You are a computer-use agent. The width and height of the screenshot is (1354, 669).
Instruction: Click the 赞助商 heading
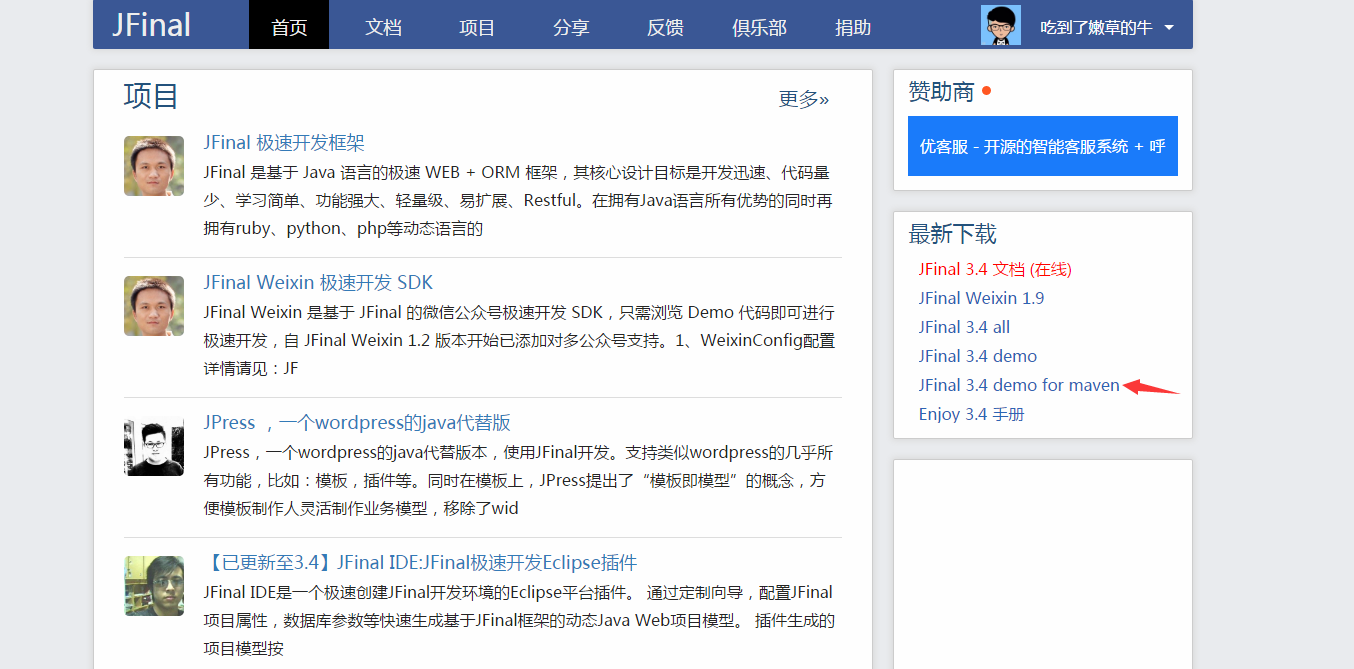(941, 92)
